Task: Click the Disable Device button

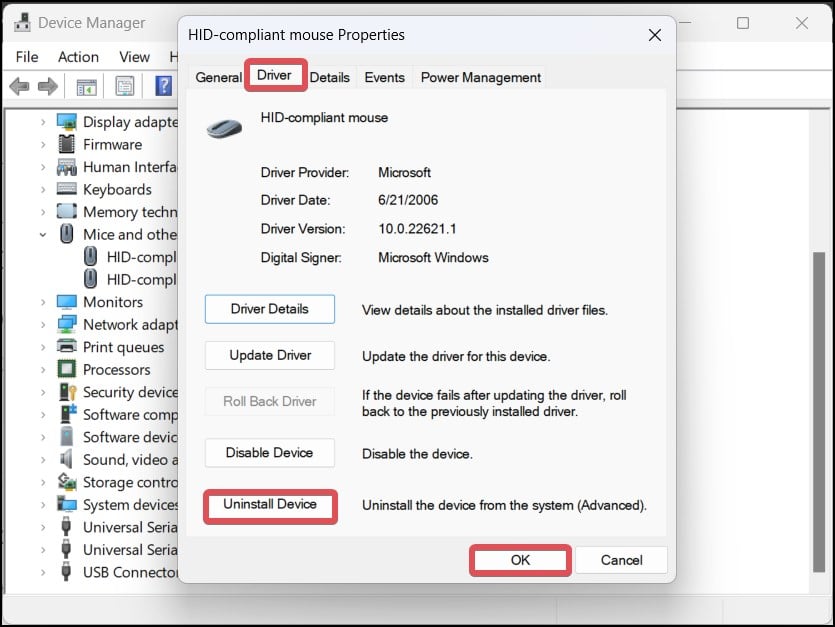Action: (x=269, y=453)
